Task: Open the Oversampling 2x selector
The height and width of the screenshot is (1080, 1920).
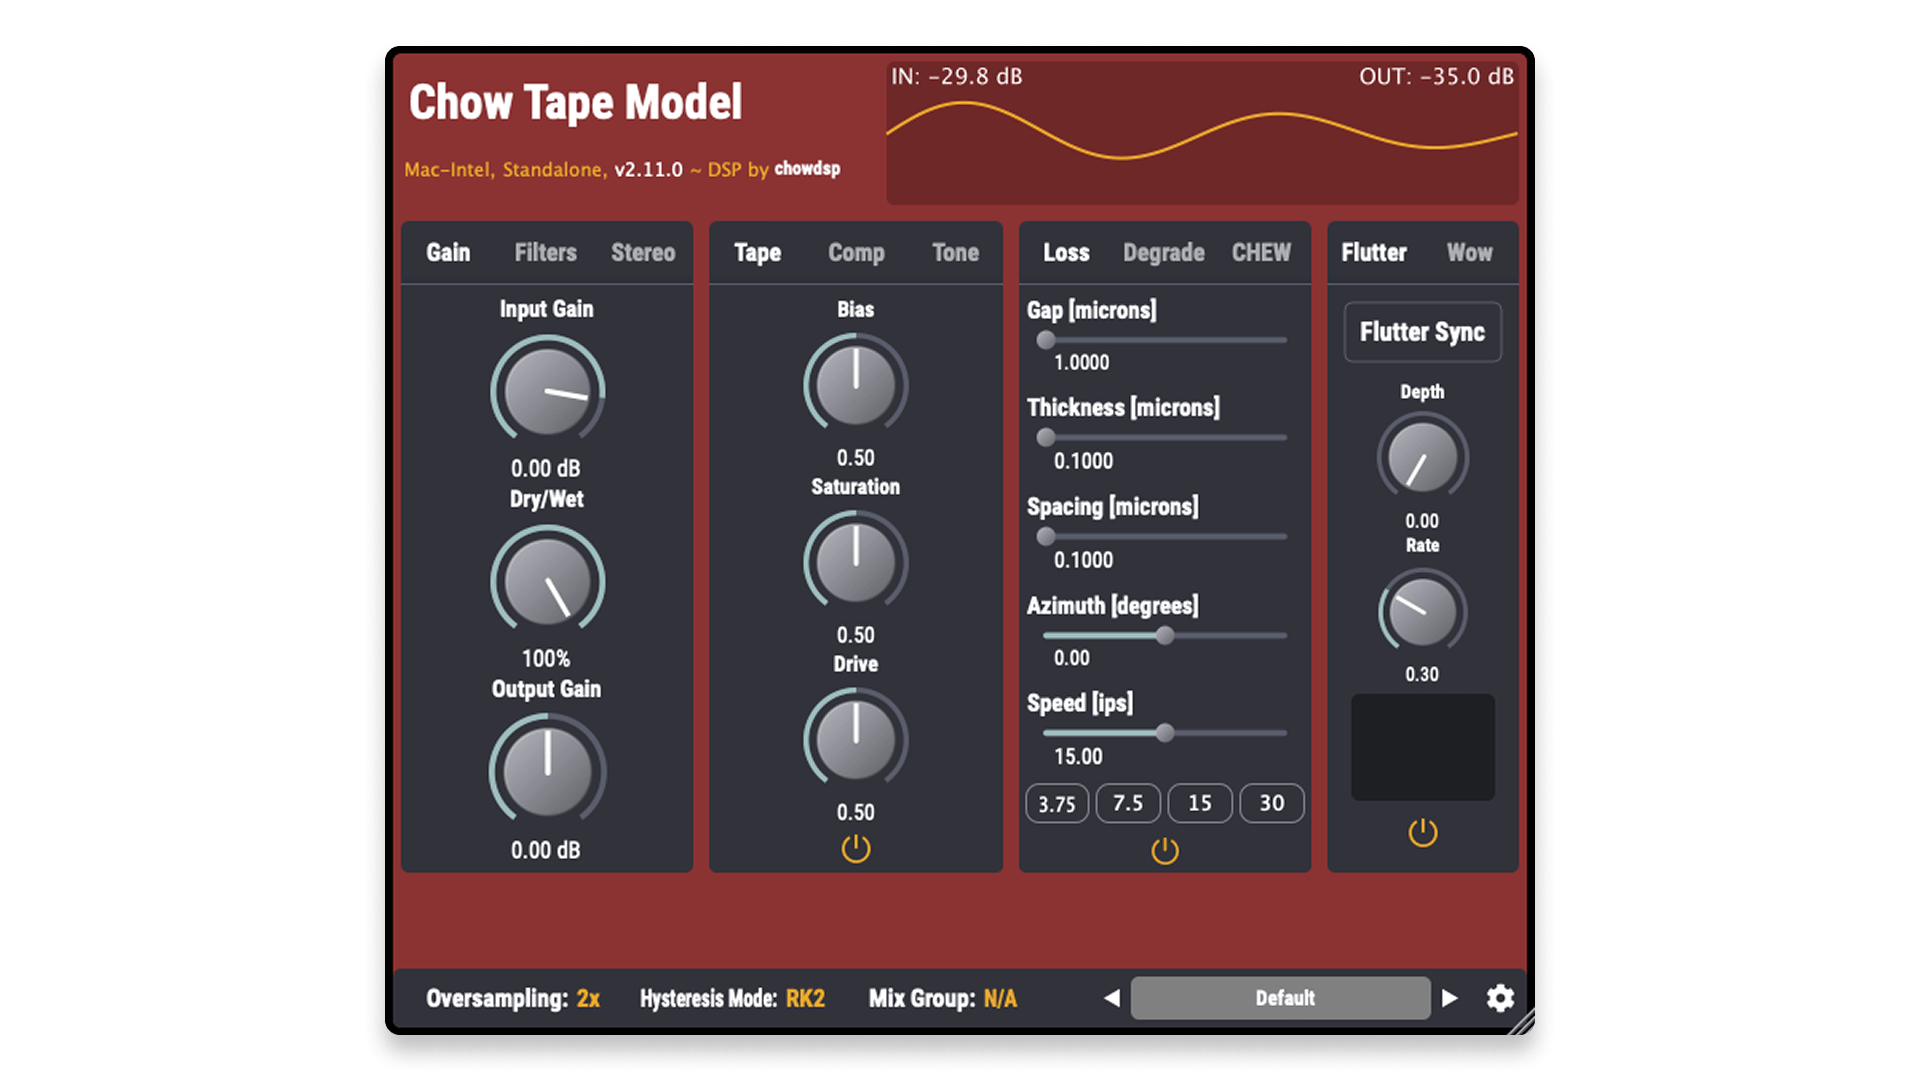Action: point(588,999)
